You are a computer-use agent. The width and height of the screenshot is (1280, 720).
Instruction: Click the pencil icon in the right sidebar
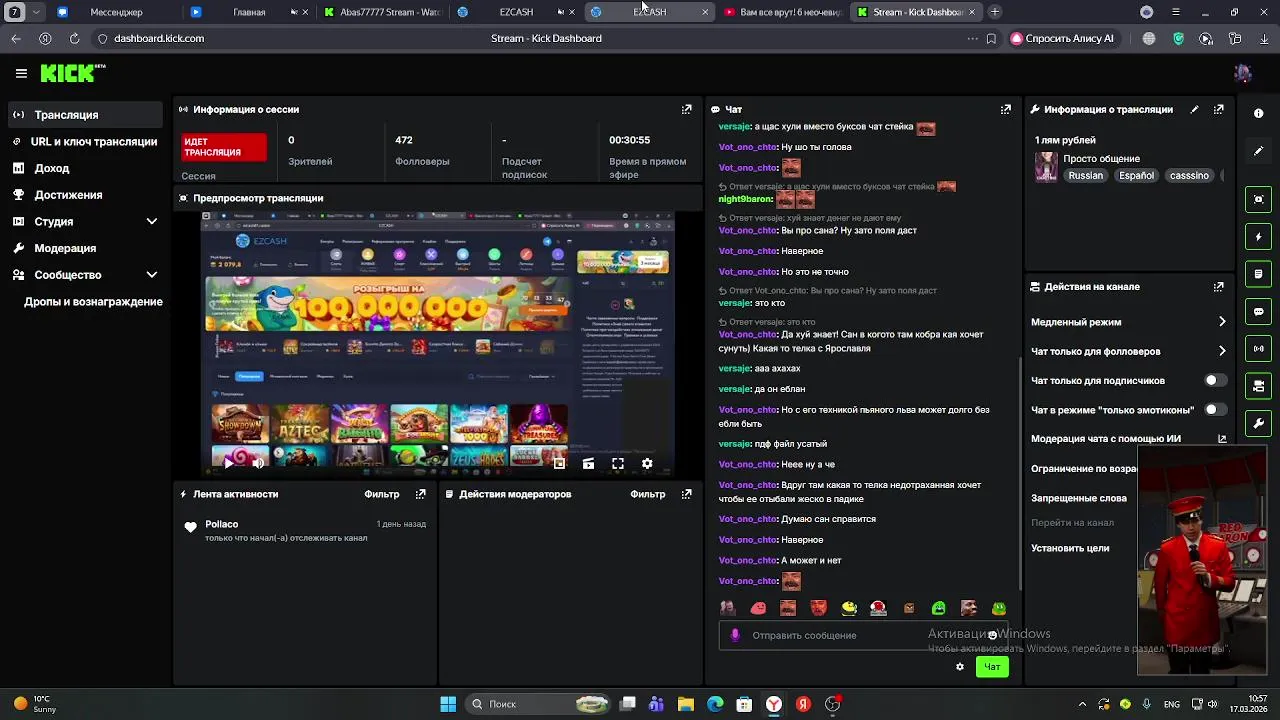(x=1259, y=151)
